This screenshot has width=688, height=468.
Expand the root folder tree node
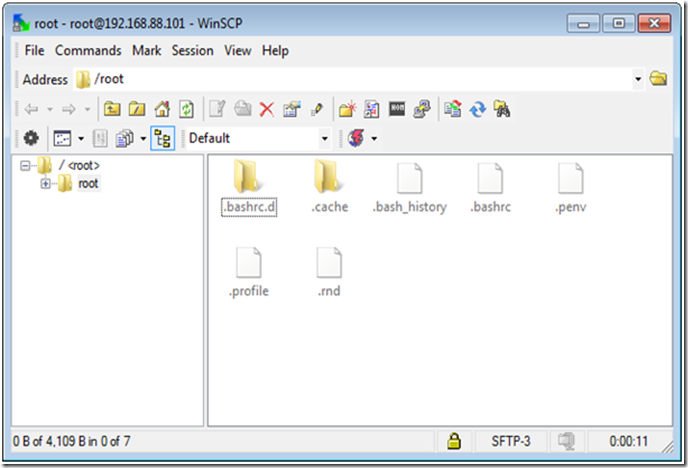click(45, 183)
